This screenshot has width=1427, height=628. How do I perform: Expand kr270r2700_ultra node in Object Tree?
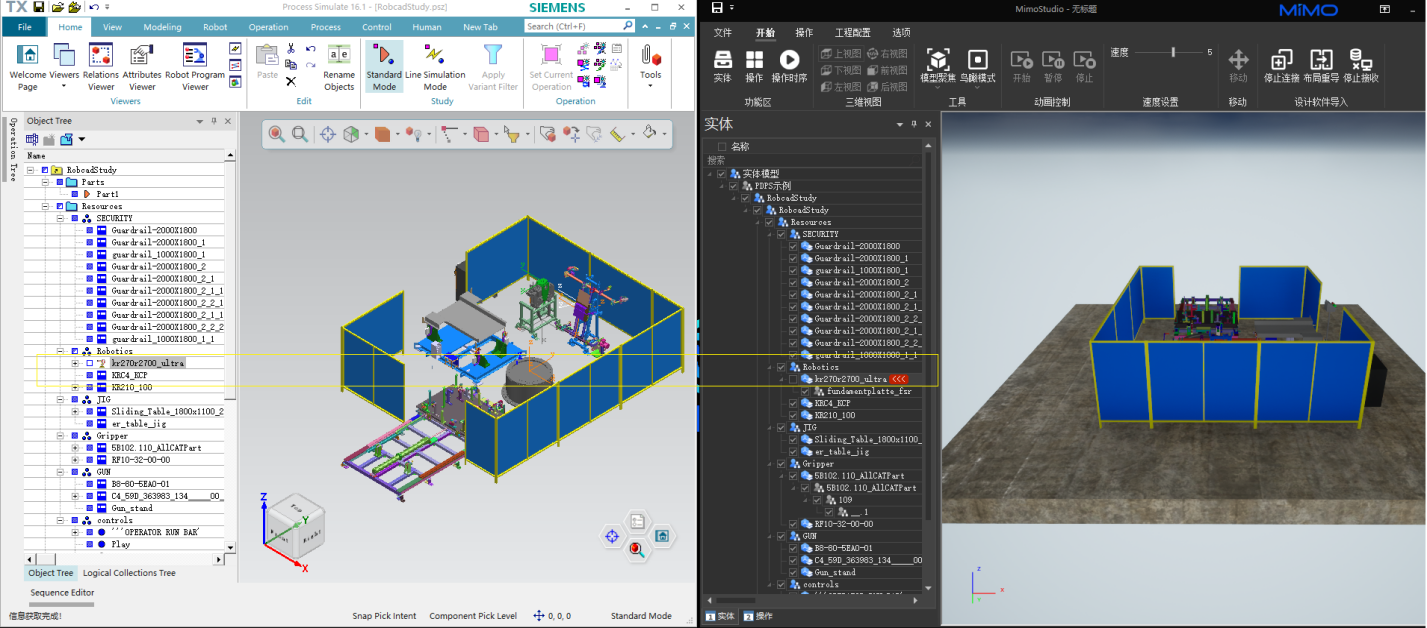75,363
